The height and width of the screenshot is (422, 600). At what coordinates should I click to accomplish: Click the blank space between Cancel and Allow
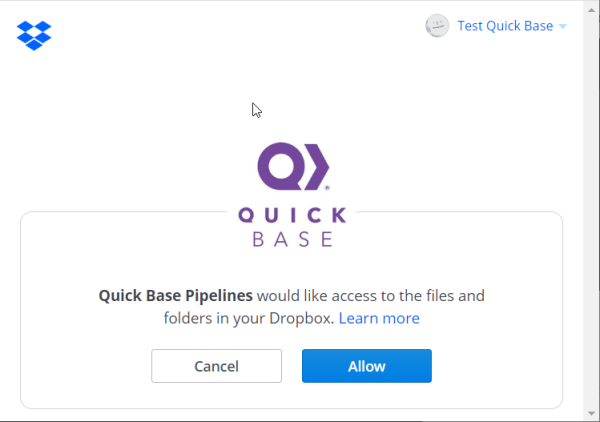click(291, 366)
